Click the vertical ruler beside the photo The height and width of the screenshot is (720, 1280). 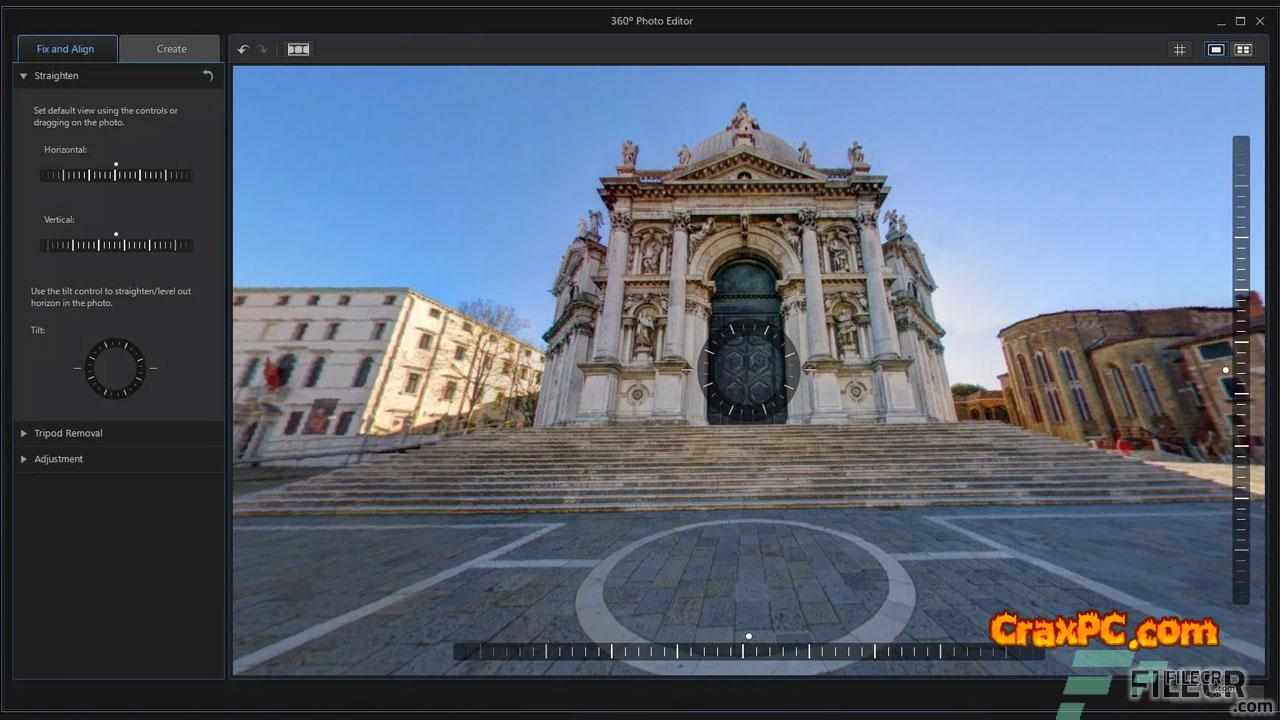[x=1241, y=370]
